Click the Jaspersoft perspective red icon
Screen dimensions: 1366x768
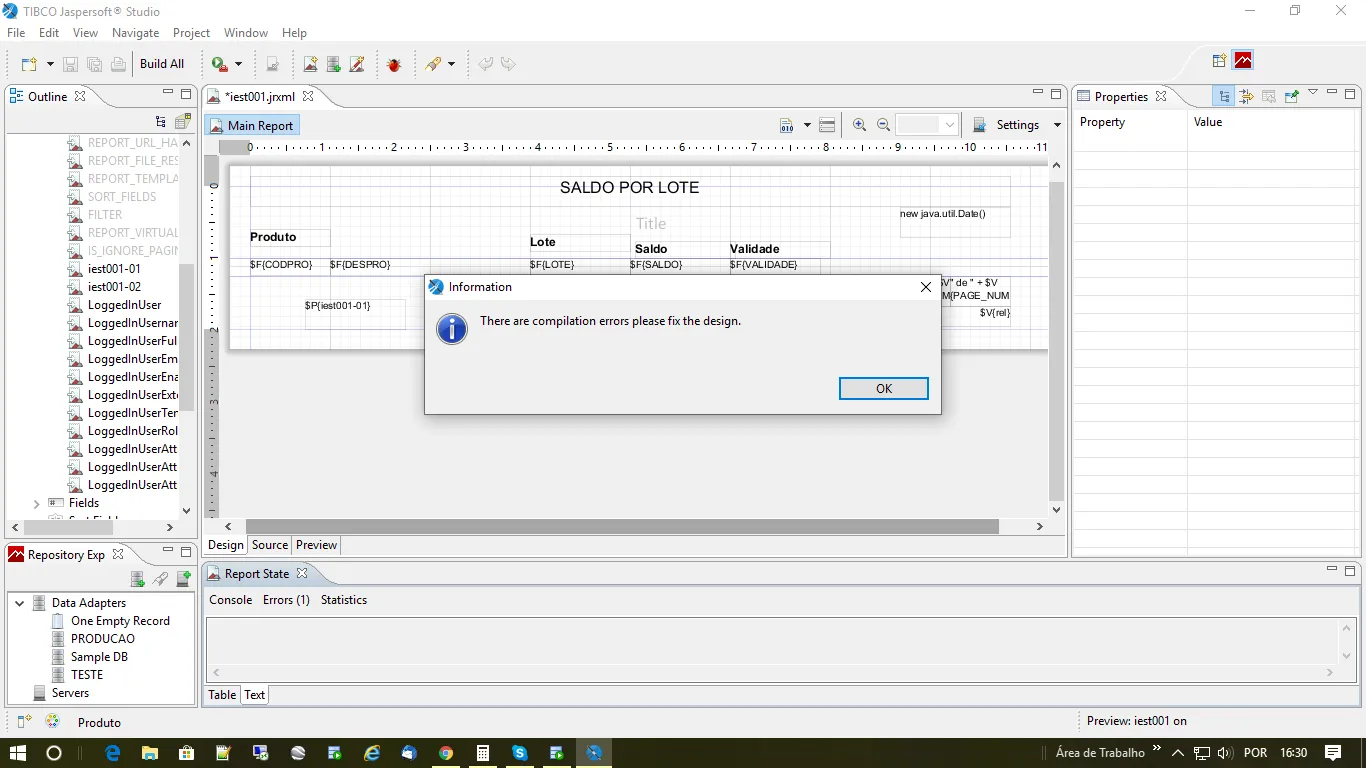pos(1243,61)
